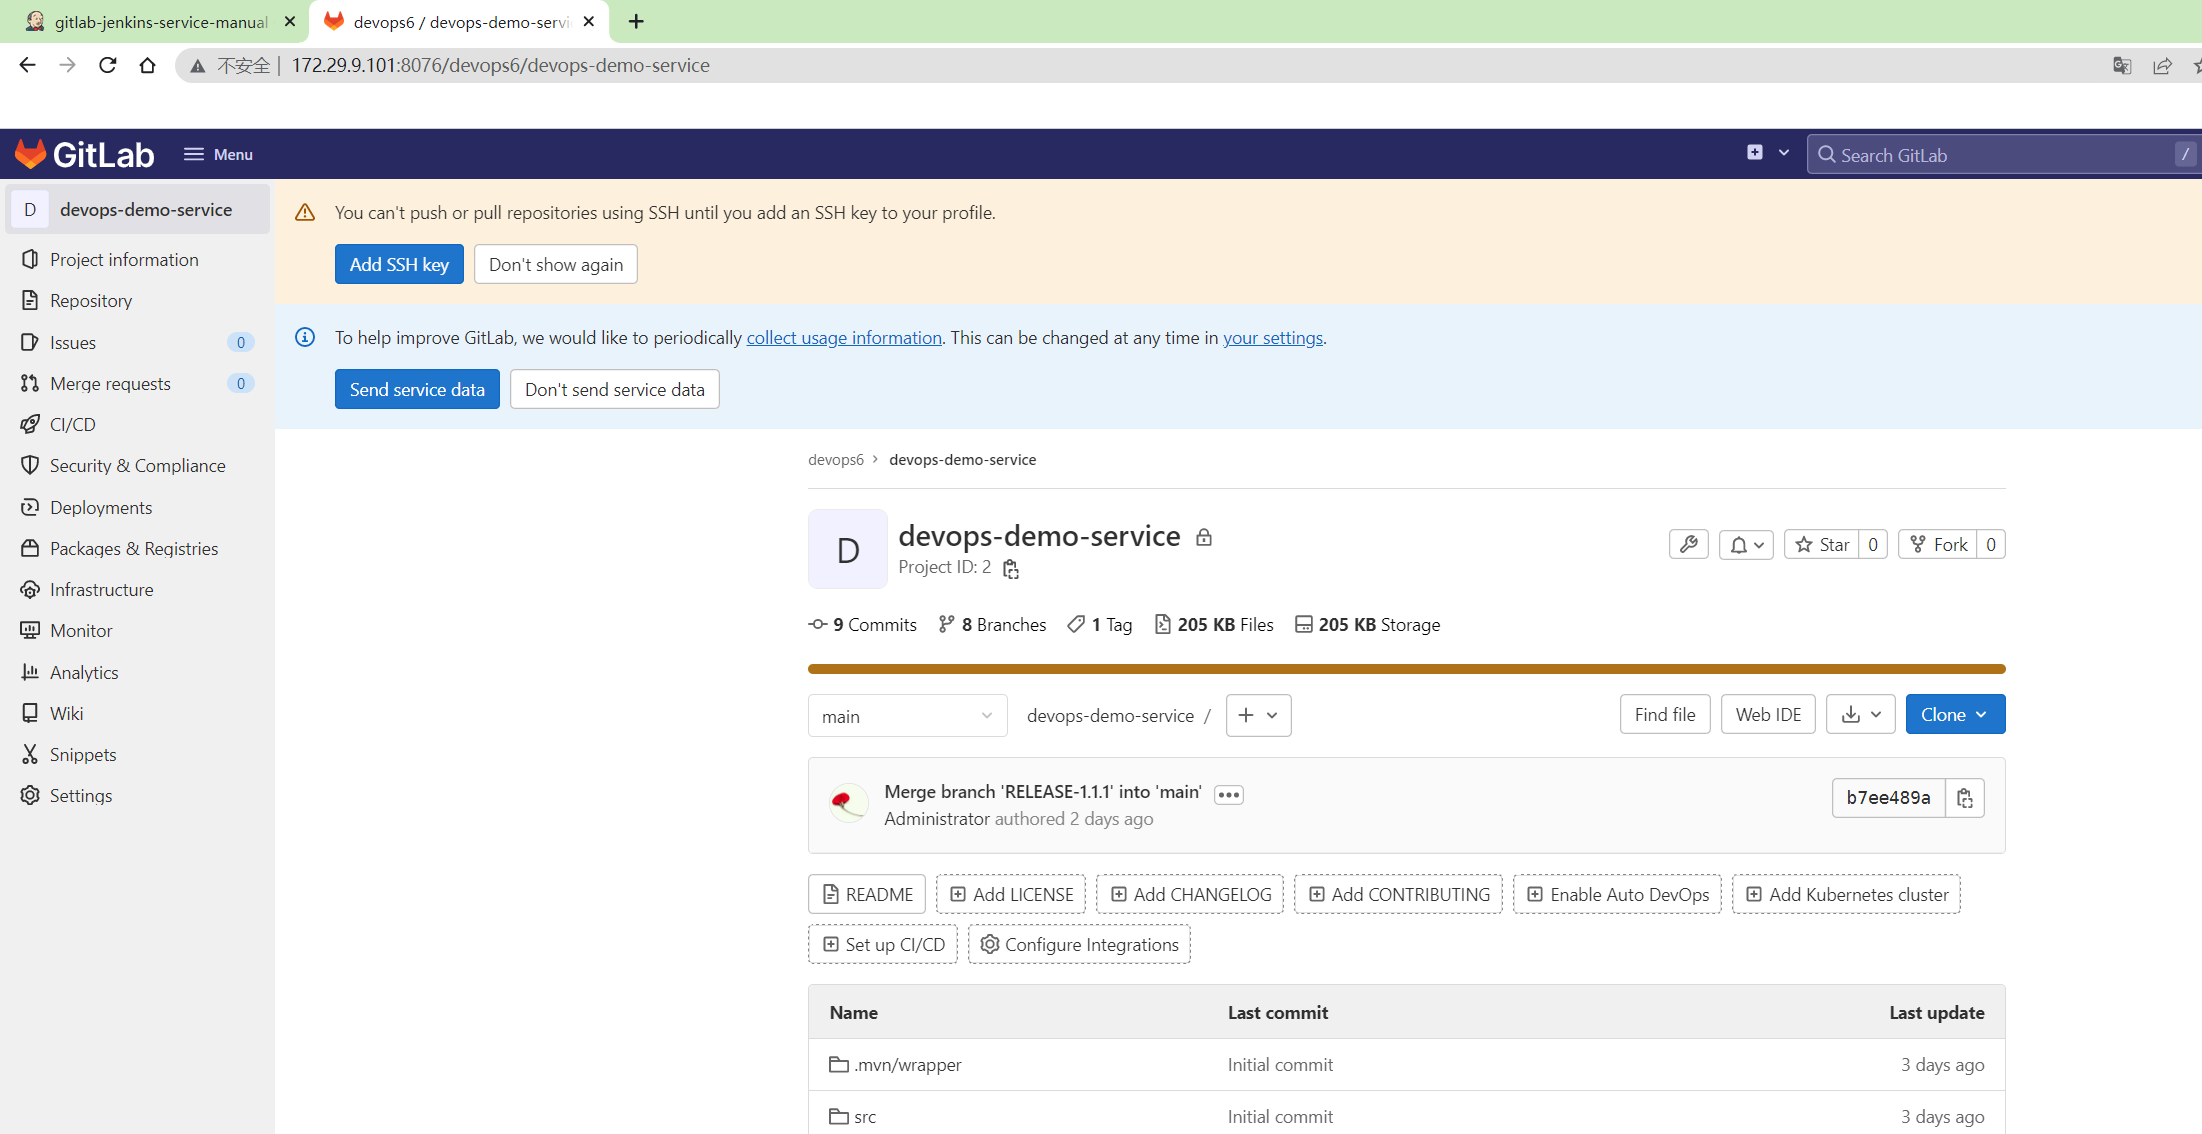2202x1134 pixels.
Task: Click the Security & Compliance shield icon
Action: pyautogui.click(x=30, y=465)
